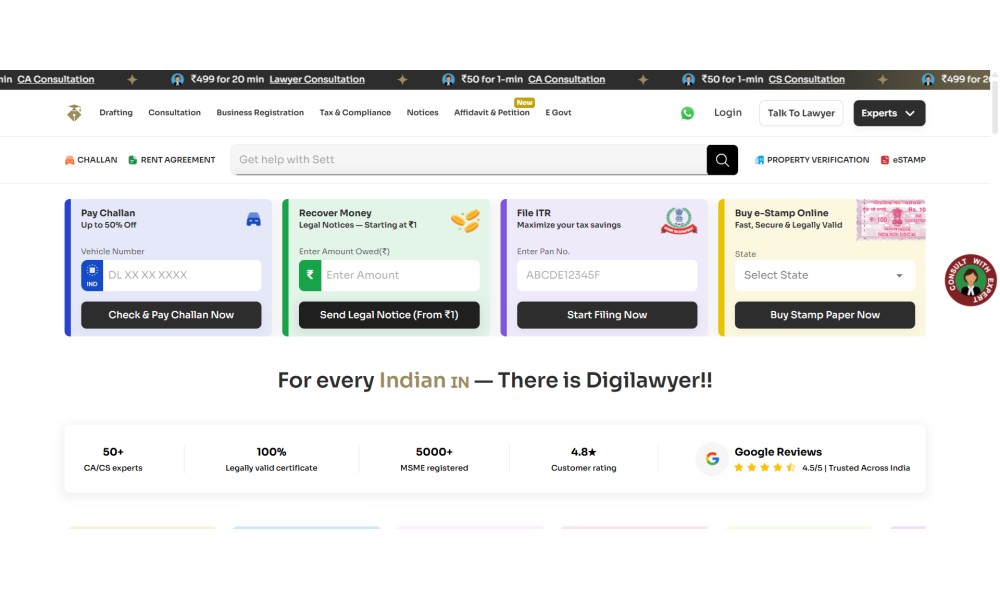Focus the Get help search field

coord(469,160)
